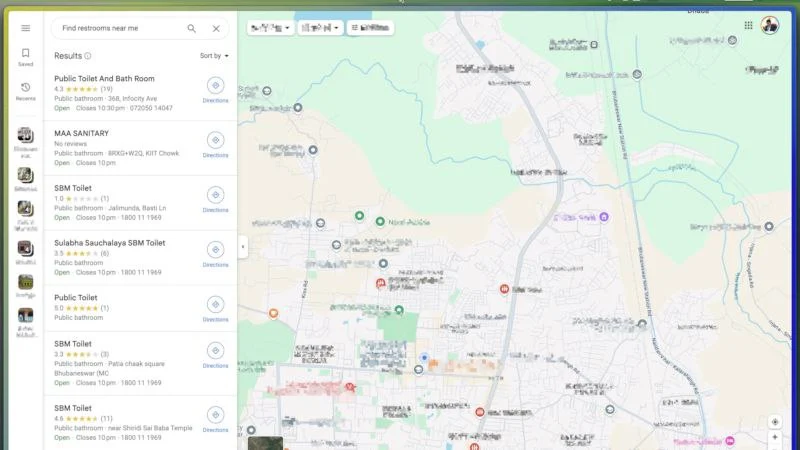Click the map layers satellite thumbnail

pyautogui.click(x=265, y=442)
